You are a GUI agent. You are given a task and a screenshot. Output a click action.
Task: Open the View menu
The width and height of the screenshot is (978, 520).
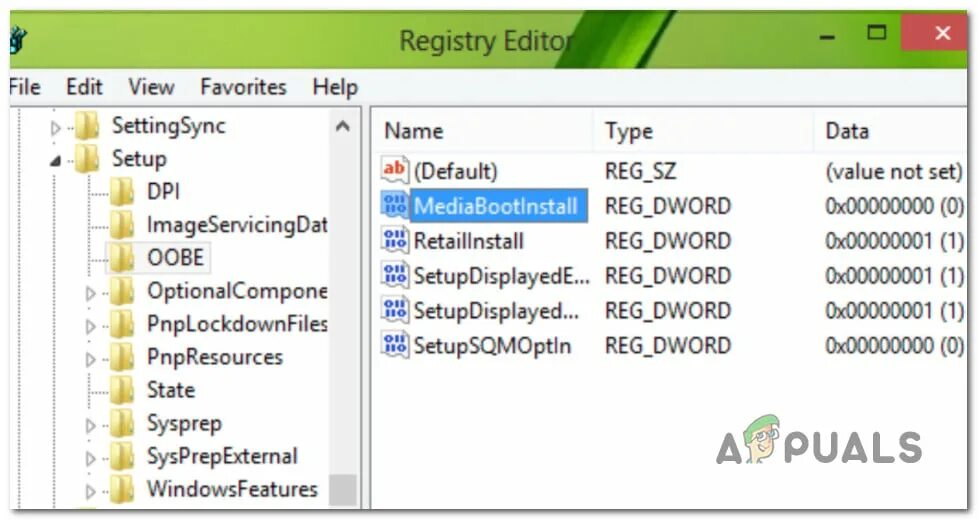pos(151,87)
